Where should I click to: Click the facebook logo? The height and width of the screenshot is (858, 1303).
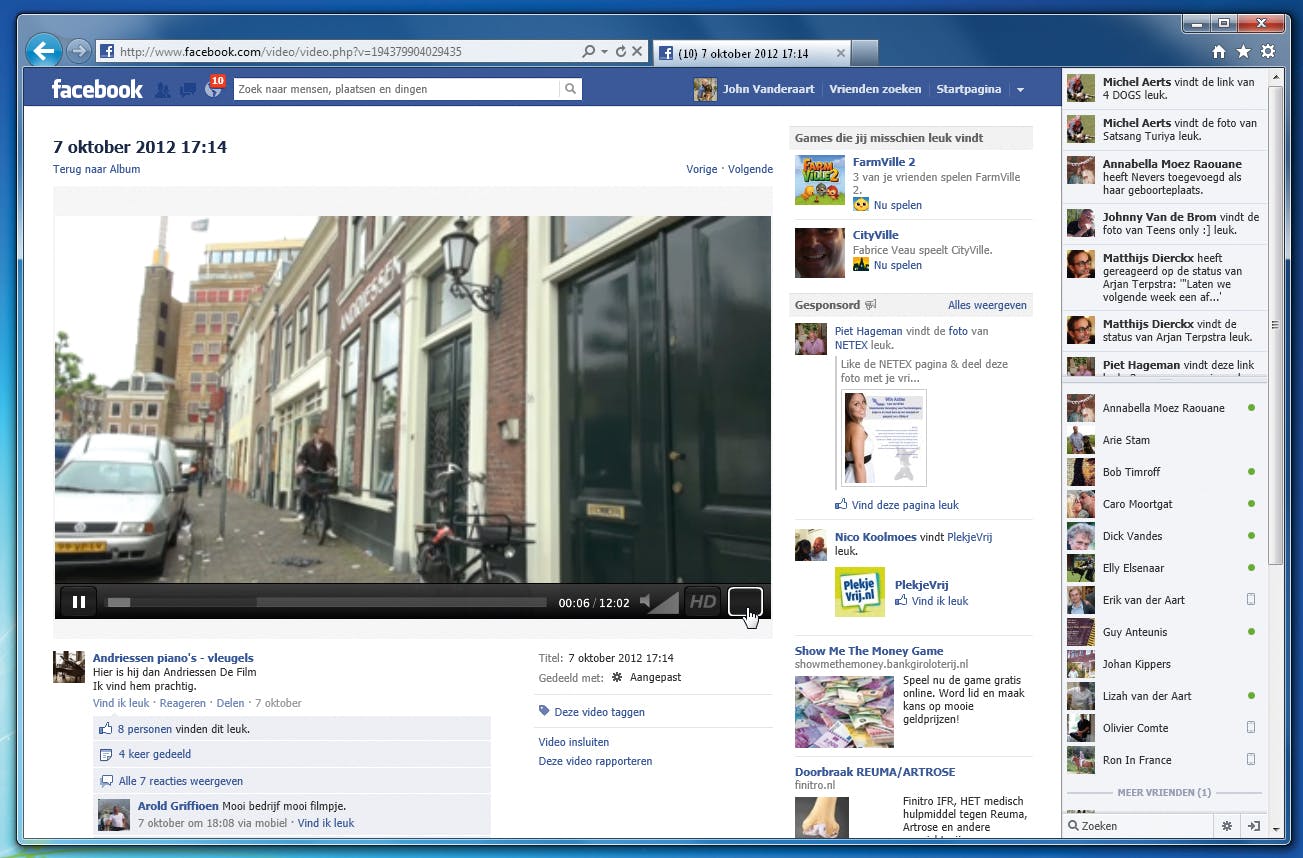pos(97,89)
